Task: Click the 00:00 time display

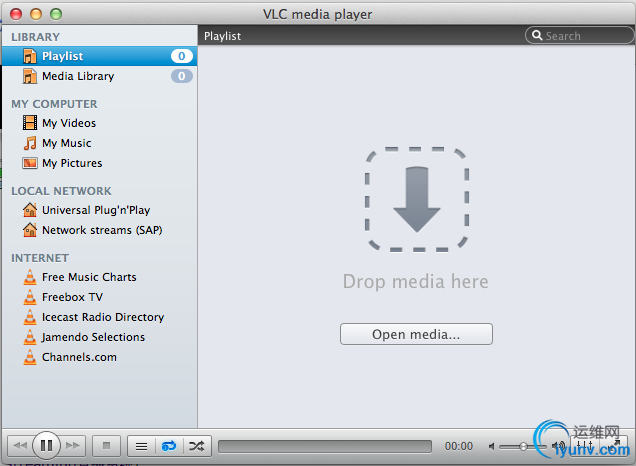Action: [459, 446]
